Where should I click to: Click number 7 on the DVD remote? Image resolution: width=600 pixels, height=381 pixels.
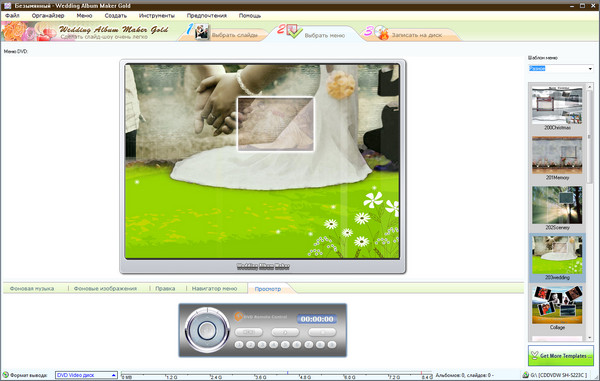[x=309, y=345]
